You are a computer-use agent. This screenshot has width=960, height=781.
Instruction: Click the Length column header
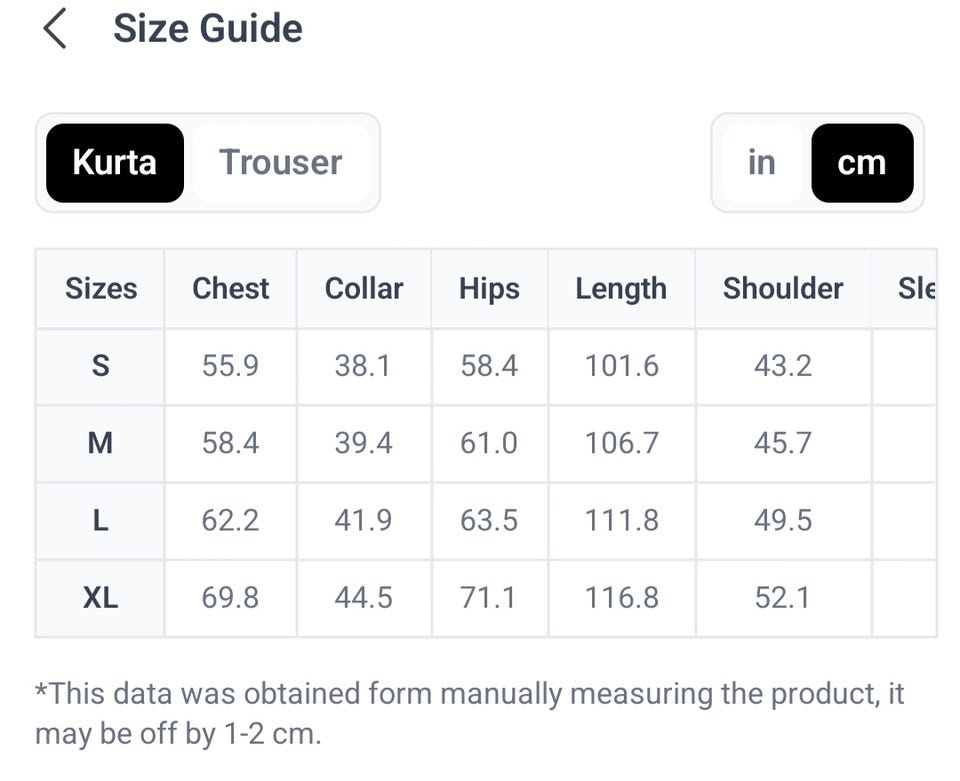(x=621, y=289)
